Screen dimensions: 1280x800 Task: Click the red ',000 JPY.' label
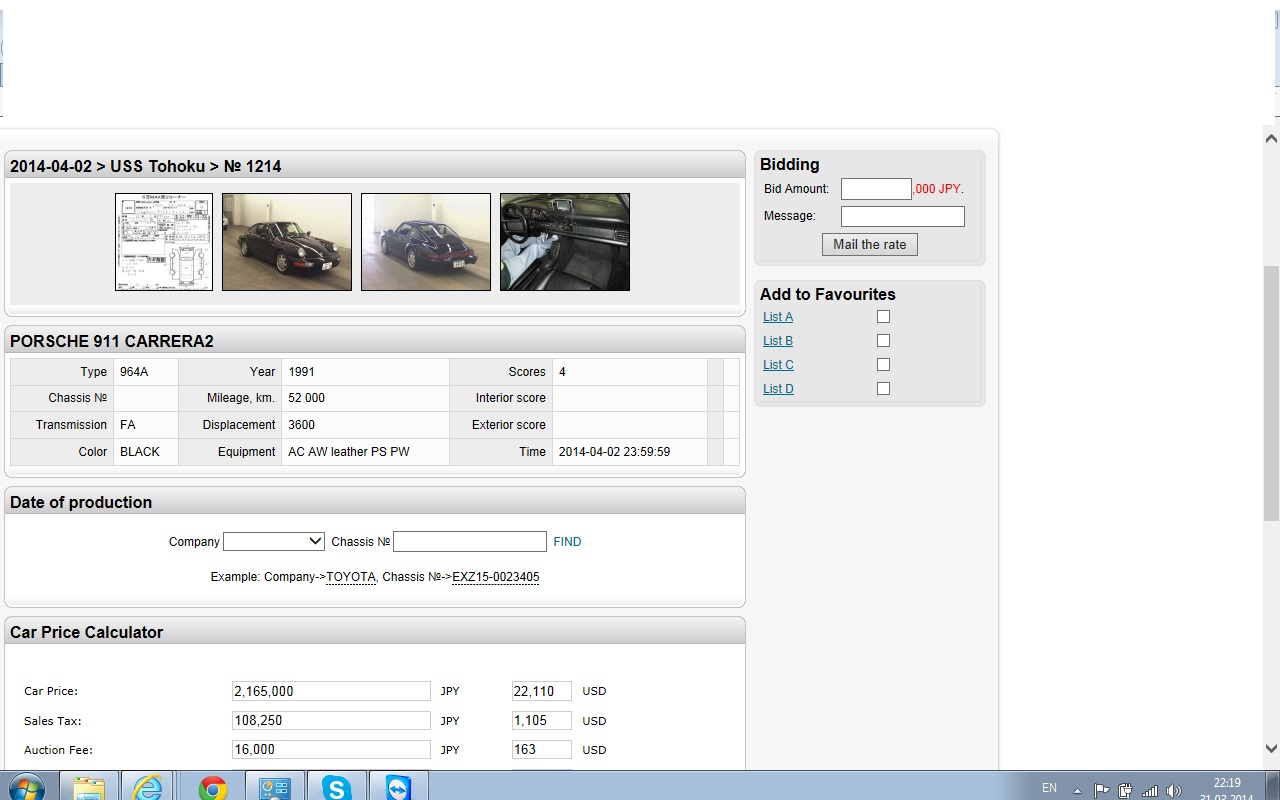(939, 189)
